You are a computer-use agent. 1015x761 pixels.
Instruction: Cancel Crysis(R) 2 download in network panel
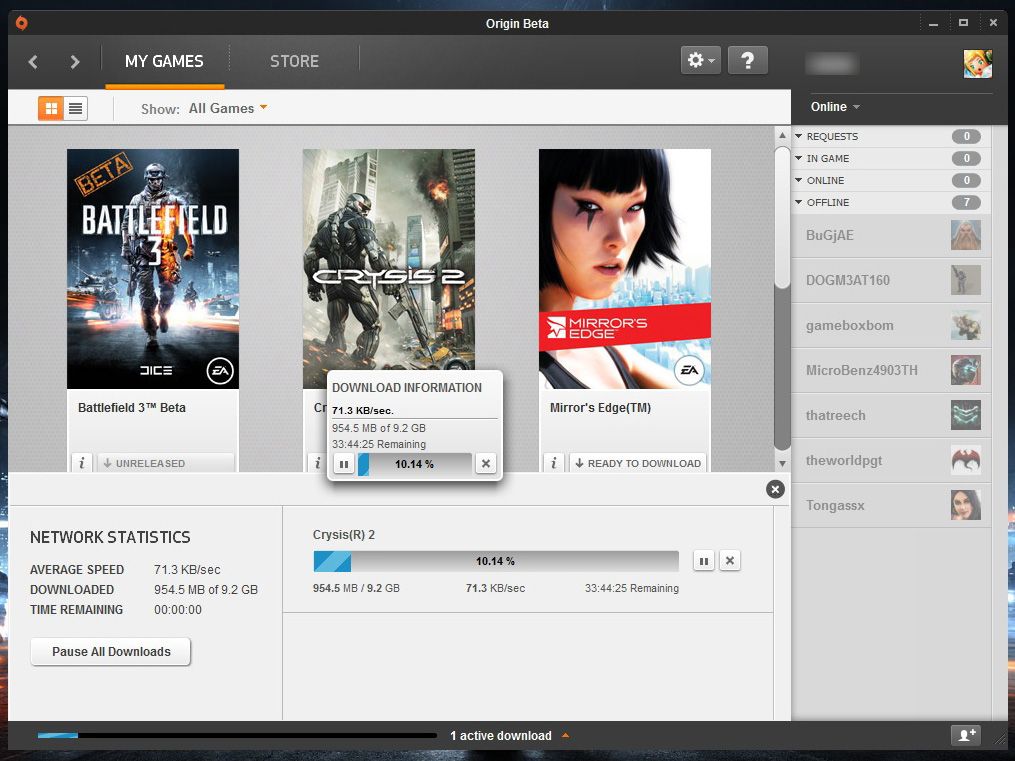(730, 561)
